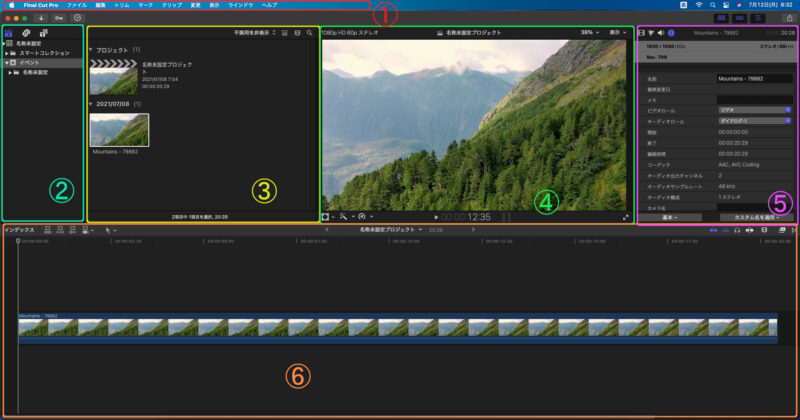Open the info inspector icon

coord(671,33)
